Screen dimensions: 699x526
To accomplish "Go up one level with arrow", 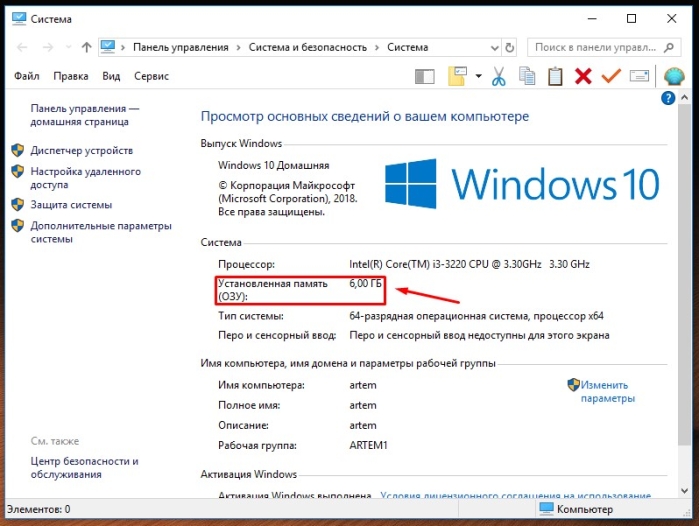I will tap(86, 47).
